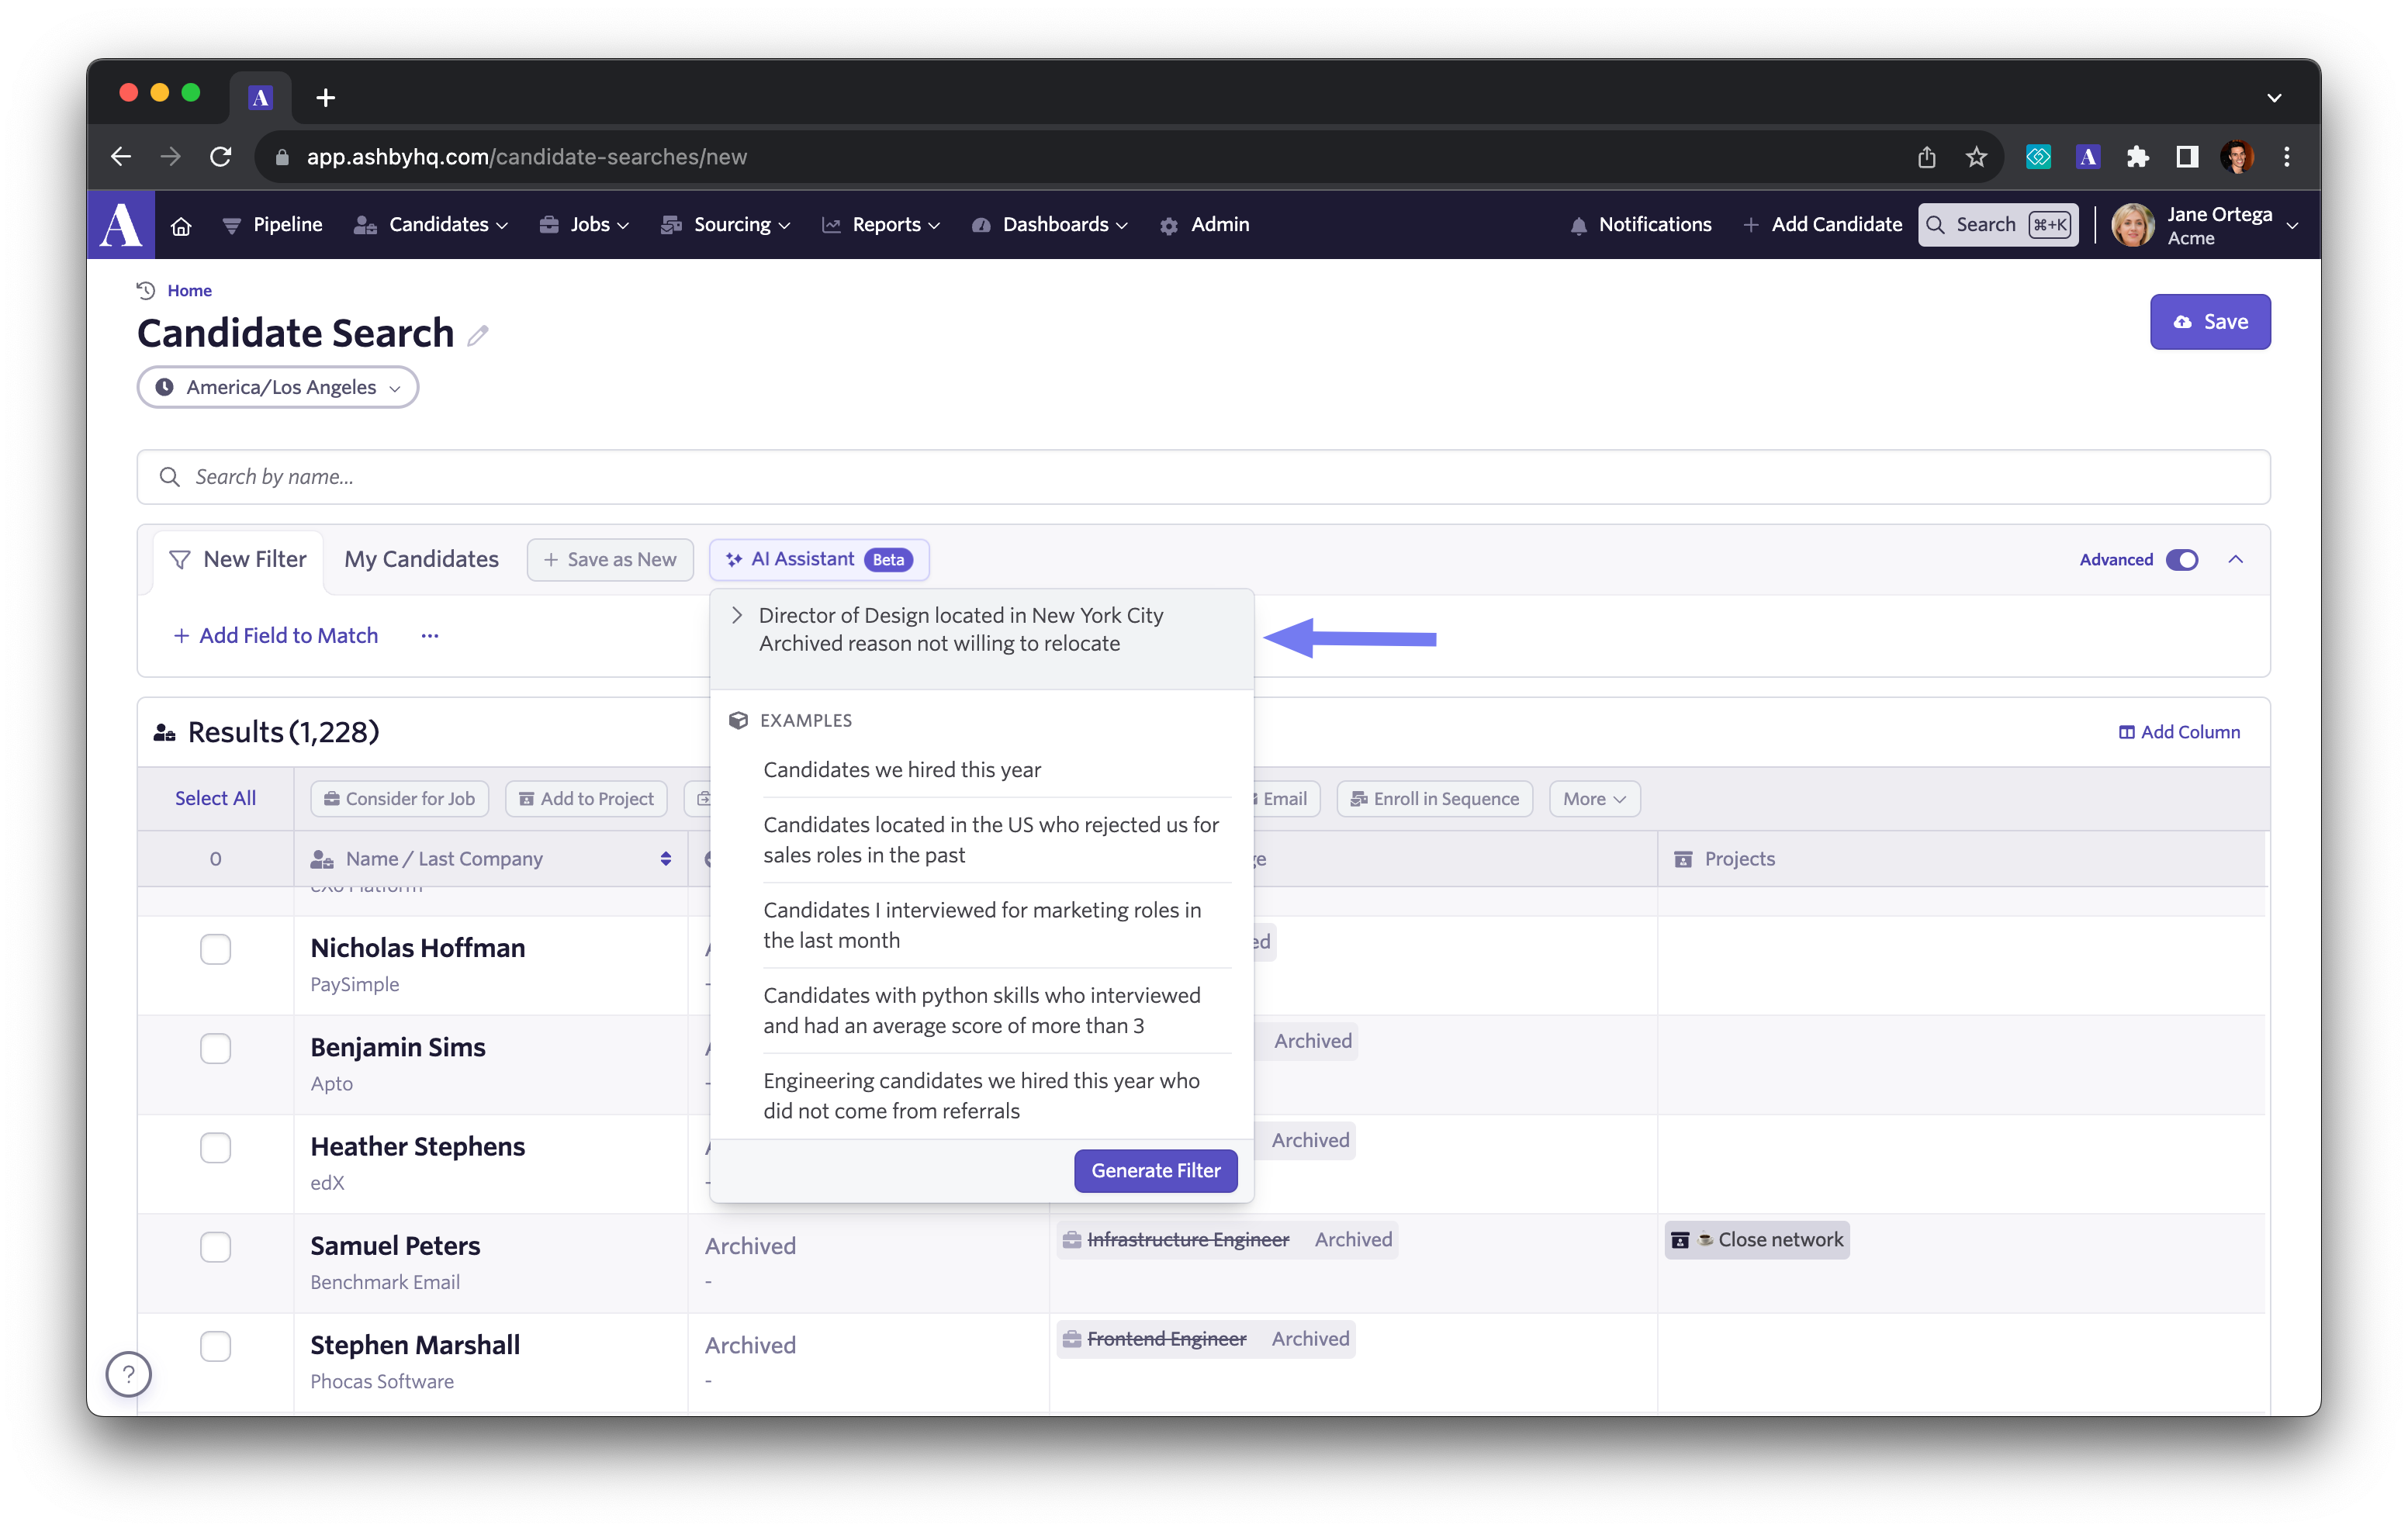Select the checkbox for Samuel Peters

click(x=215, y=1246)
